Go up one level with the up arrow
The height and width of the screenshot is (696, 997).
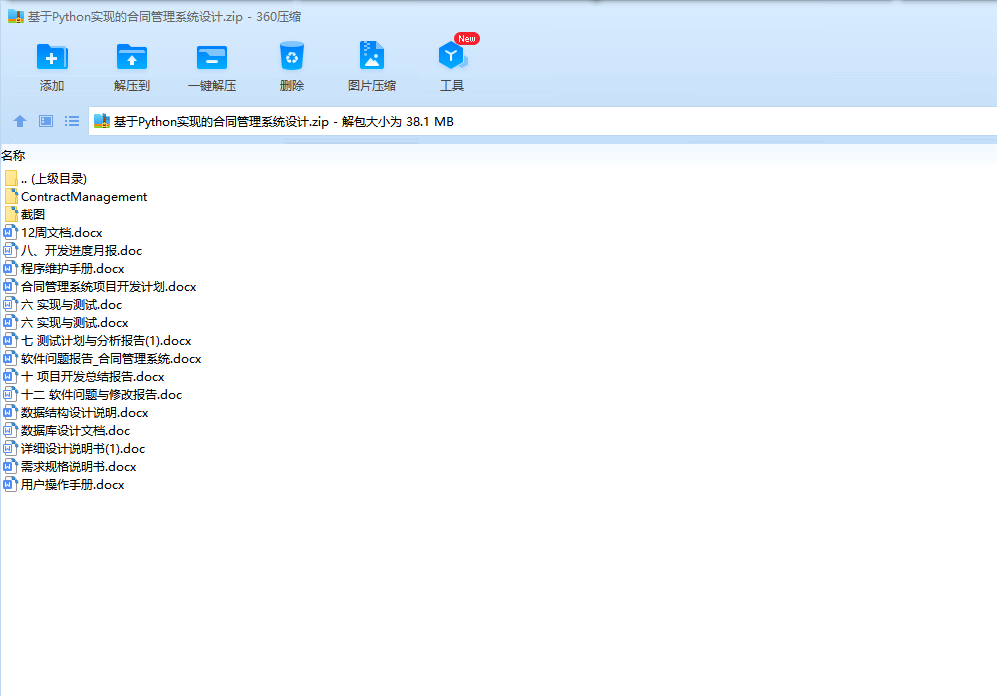[20, 121]
